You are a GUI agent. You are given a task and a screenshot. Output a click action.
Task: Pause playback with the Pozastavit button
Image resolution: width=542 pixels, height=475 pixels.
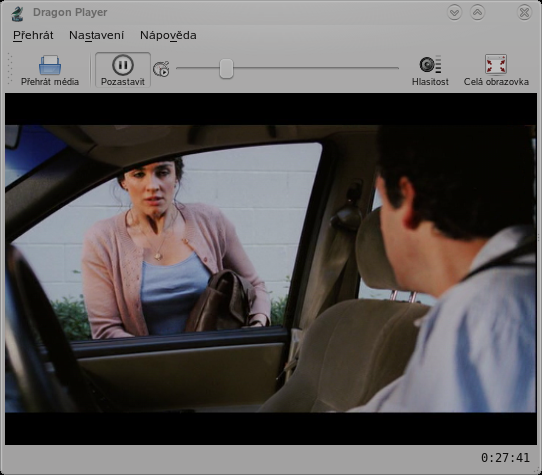(x=123, y=70)
